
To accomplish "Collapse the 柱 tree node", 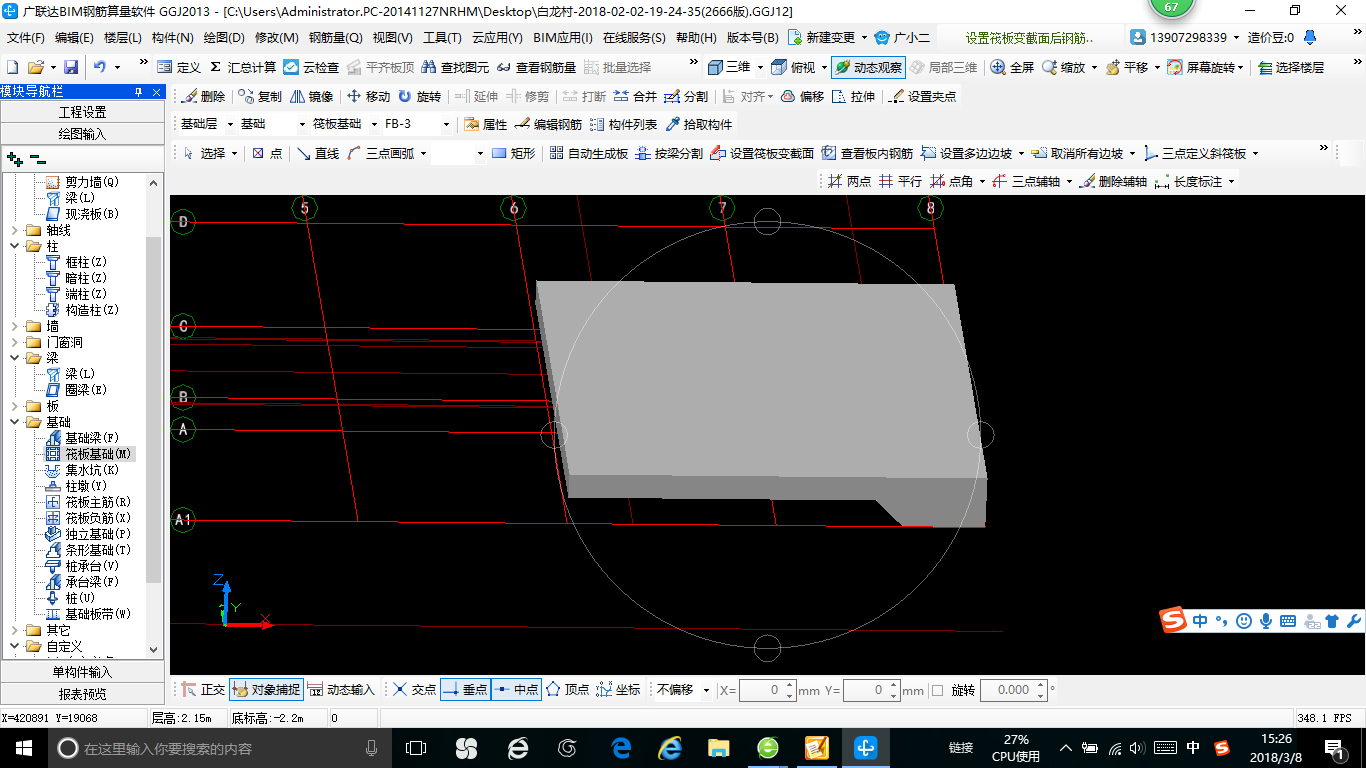I will pos(14,246).
